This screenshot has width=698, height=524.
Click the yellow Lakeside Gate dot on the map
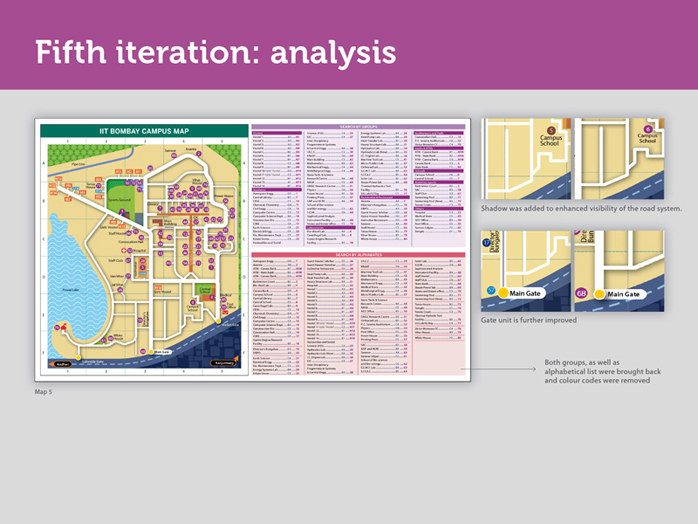point(78,357)
